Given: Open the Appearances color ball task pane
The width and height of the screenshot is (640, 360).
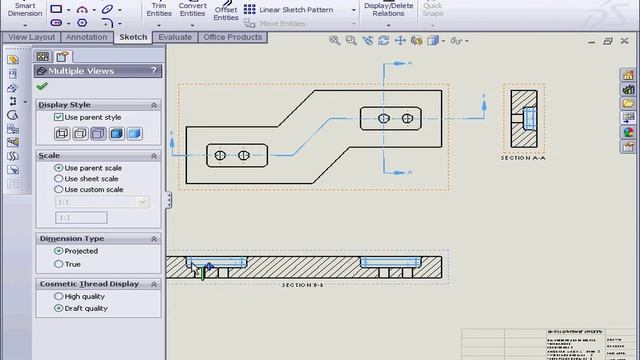Looking at the screenshot, I should click(628, 132).
